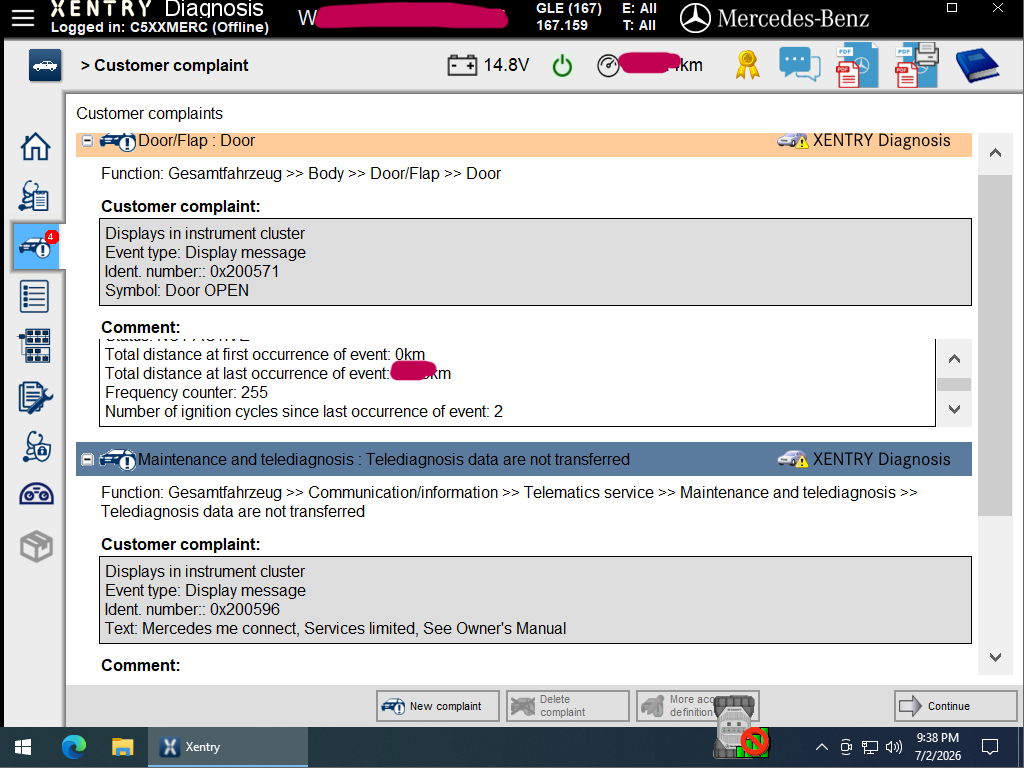Open control units grid sidebar icon

(x=35, y=346)
